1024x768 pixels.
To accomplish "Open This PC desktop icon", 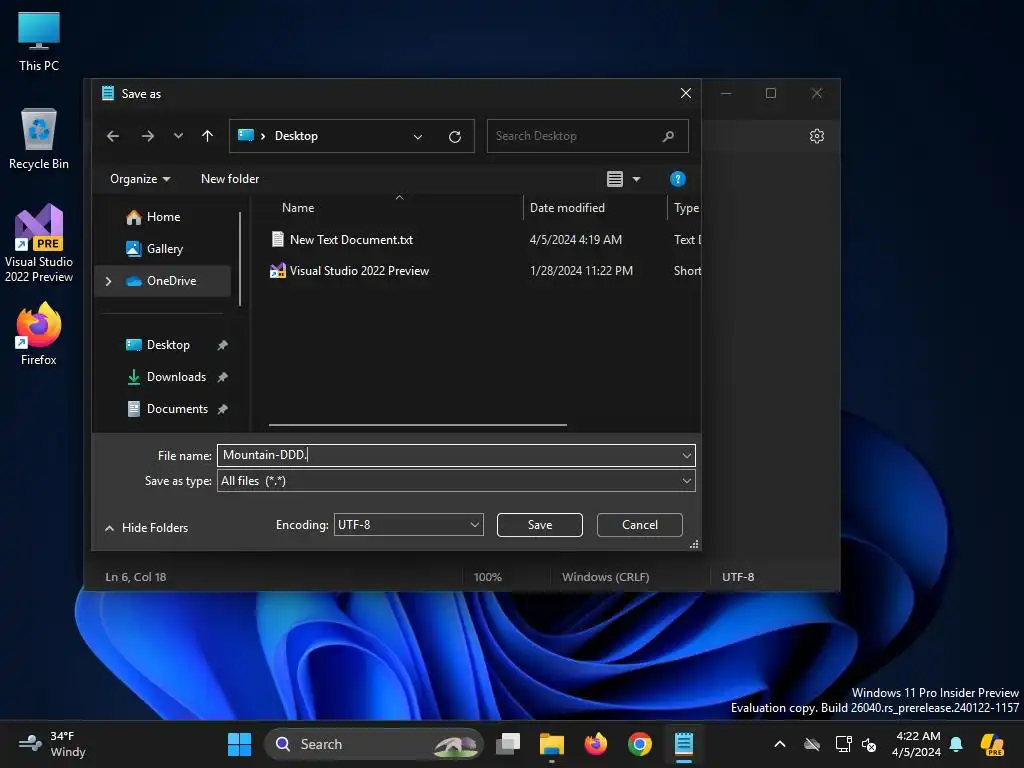I will coord(39,41).
